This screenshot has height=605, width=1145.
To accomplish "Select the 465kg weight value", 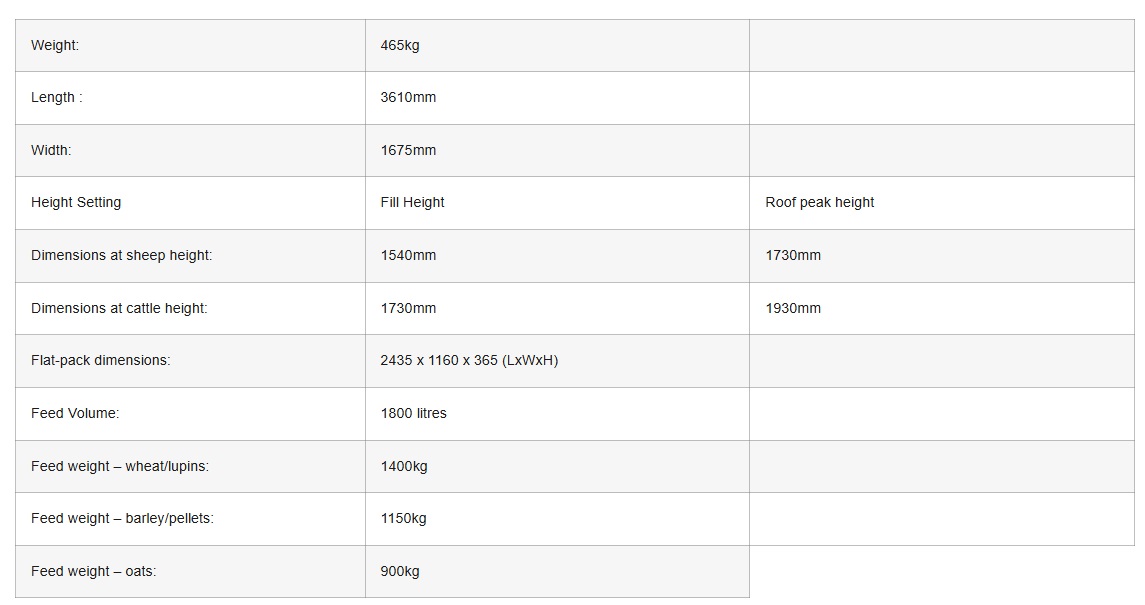I will pyautogui.click(x=400, y=45).
